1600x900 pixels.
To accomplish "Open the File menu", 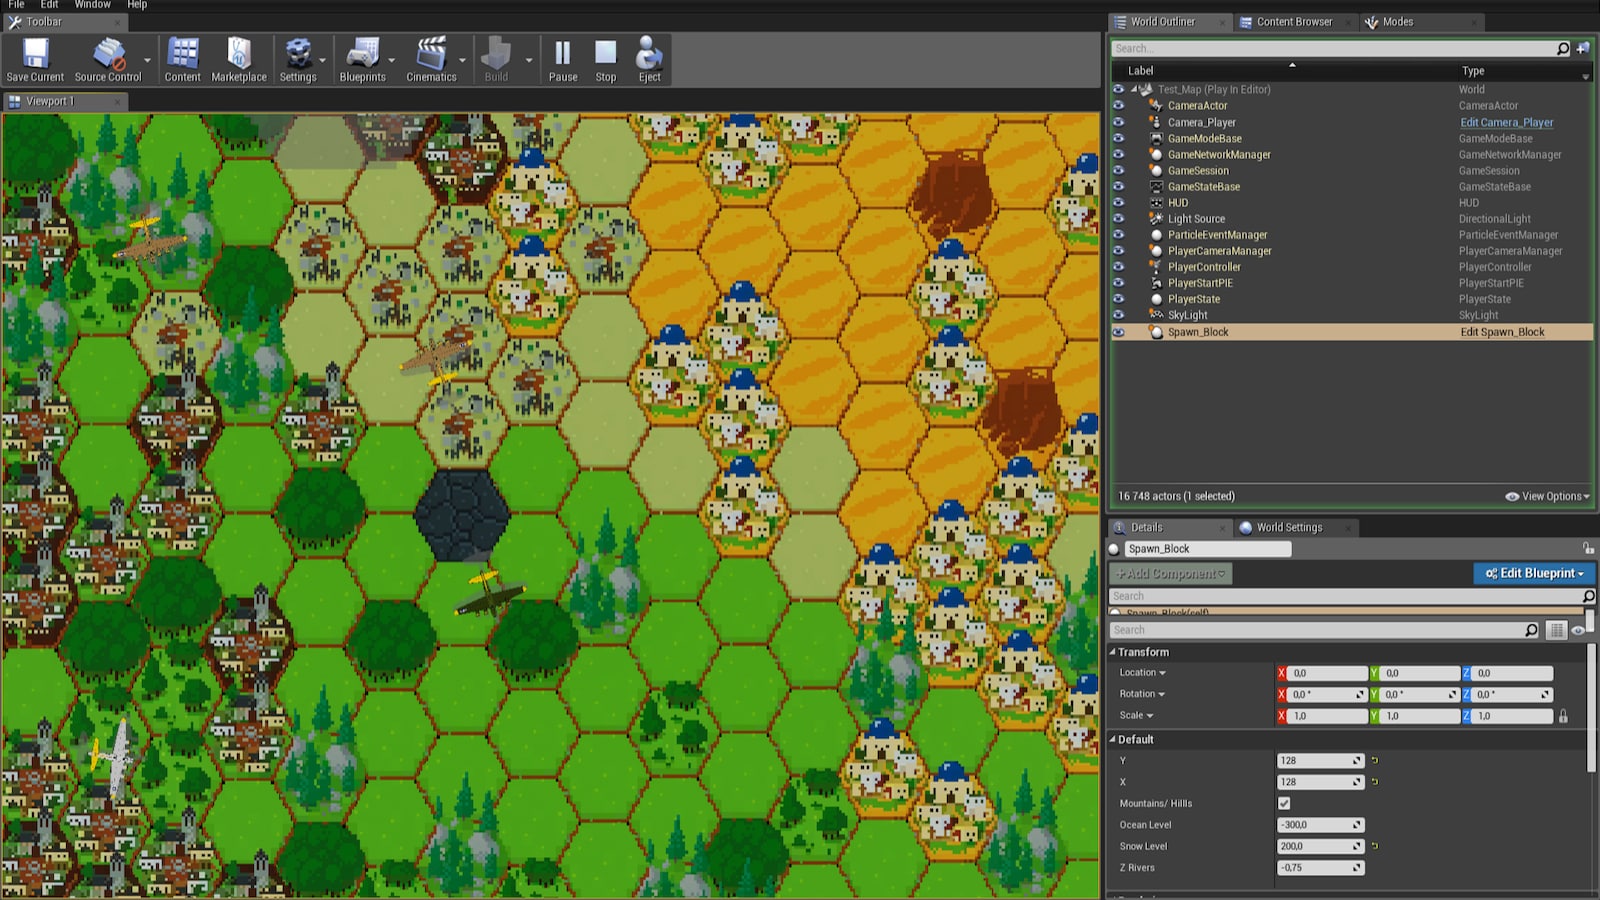I will click(17, 5).
